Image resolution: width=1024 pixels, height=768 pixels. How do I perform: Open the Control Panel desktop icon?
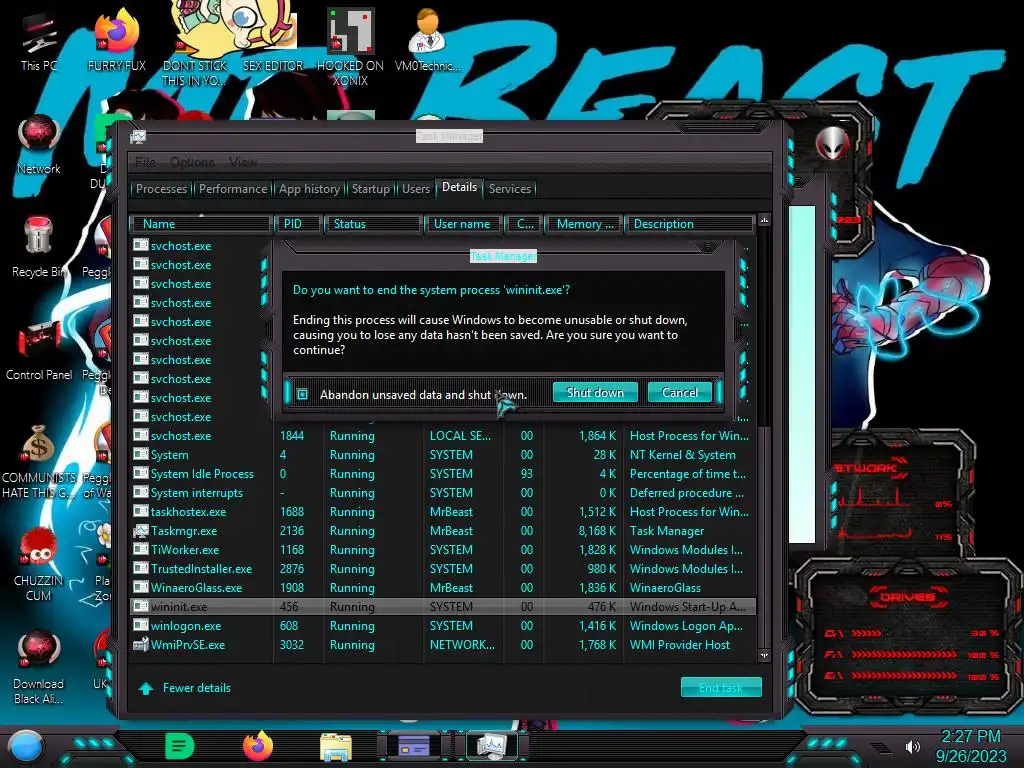39,351
